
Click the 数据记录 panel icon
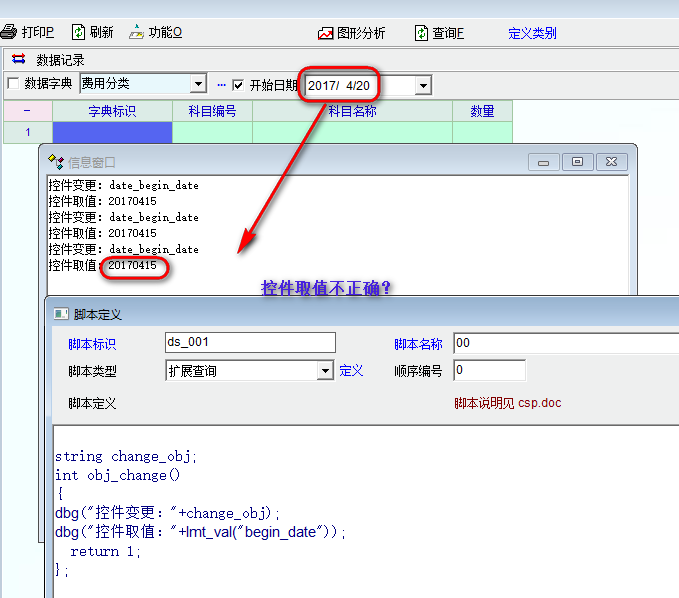point(18,60)
